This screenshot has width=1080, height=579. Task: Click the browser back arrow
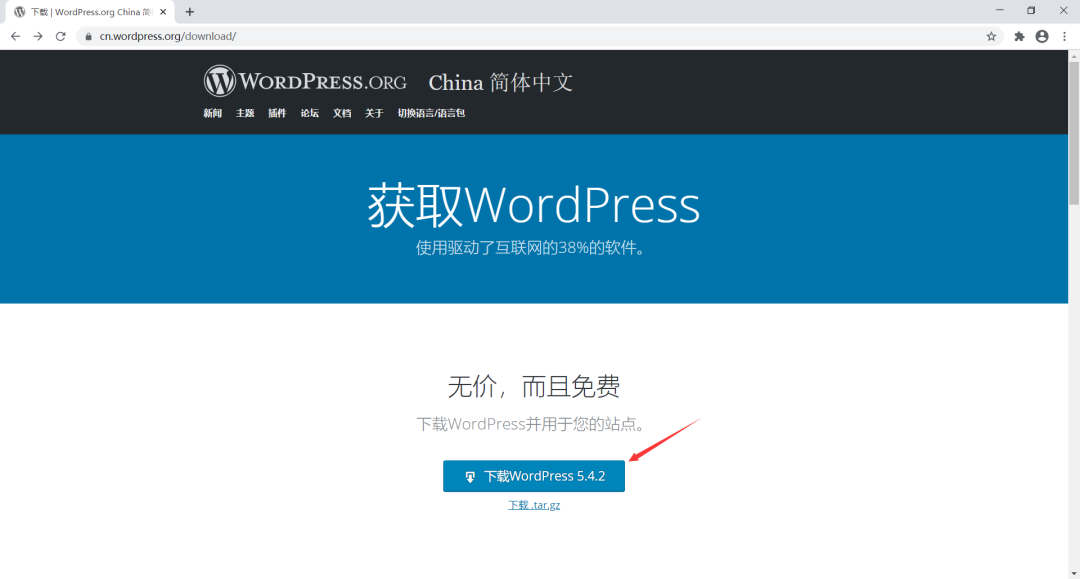tap(15, 36)
